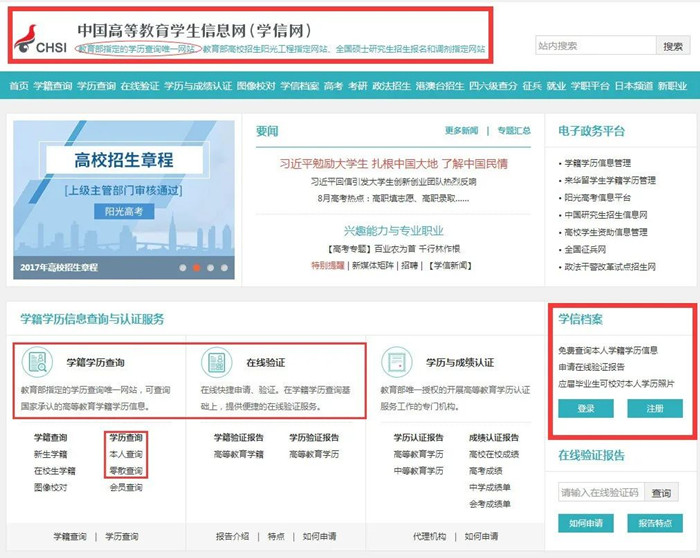Image resolution: width=700 pixels, height=558 pixels.
Task: Open the 兴趣能力与专业职业 headline
Action: point(393,231)
